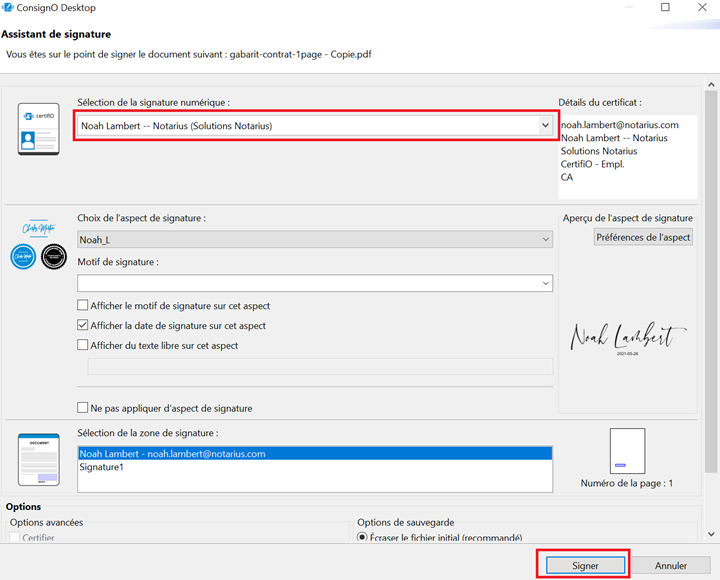Click the certifiO certificate card icon
Screen dimensions: 720x580
[38, 129]
